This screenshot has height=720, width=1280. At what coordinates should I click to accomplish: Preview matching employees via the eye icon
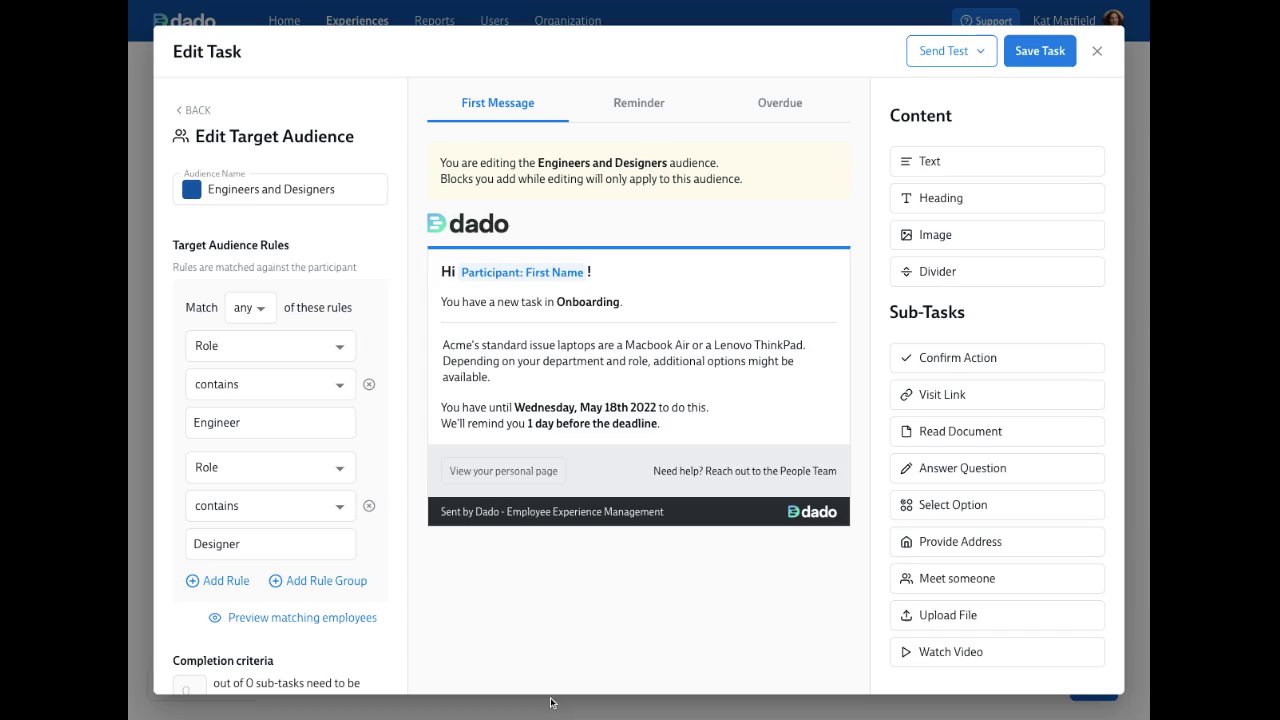coord(215,618)
